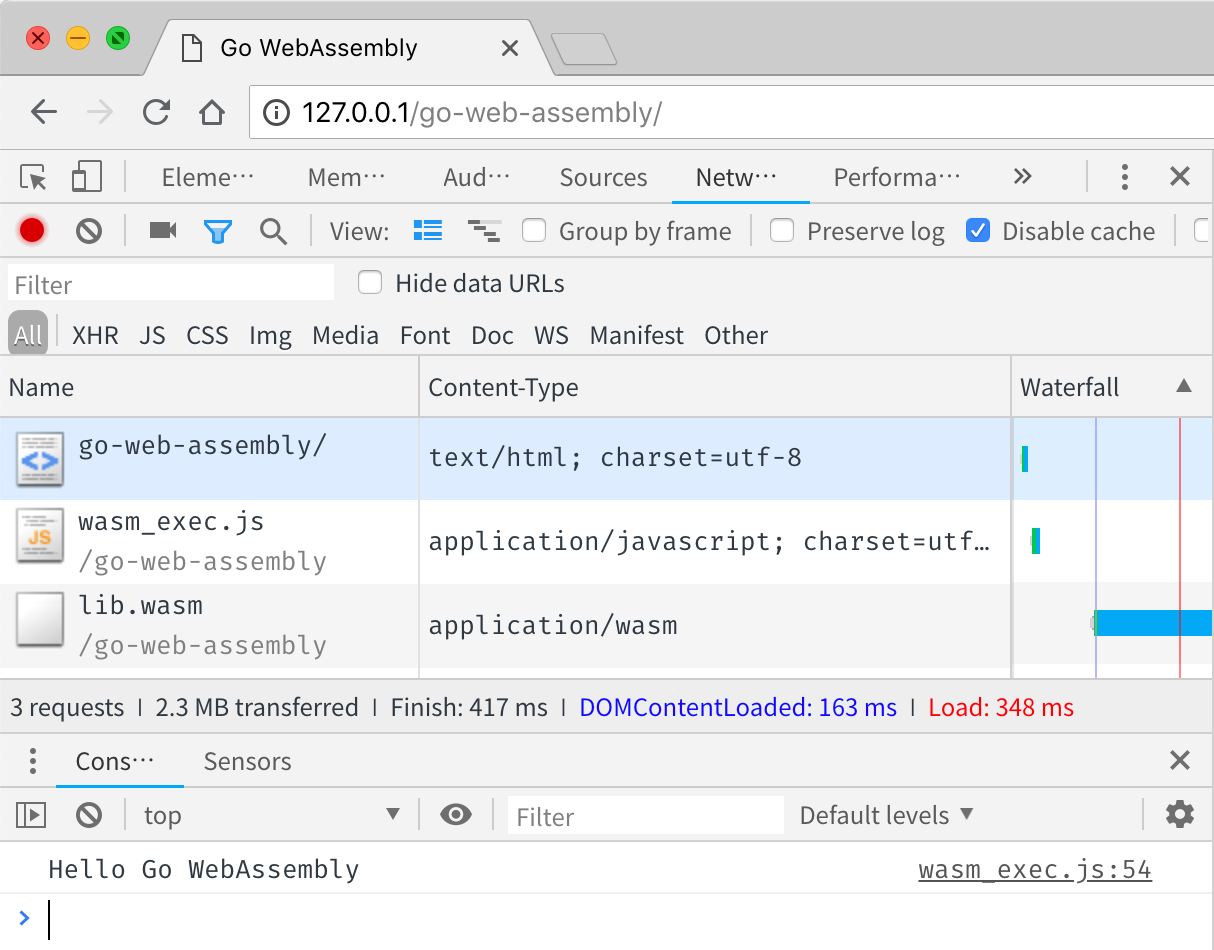1214x950 pixels.
Task: Select the Network tab
Action: pyautogui.click(x=736, y=178)
